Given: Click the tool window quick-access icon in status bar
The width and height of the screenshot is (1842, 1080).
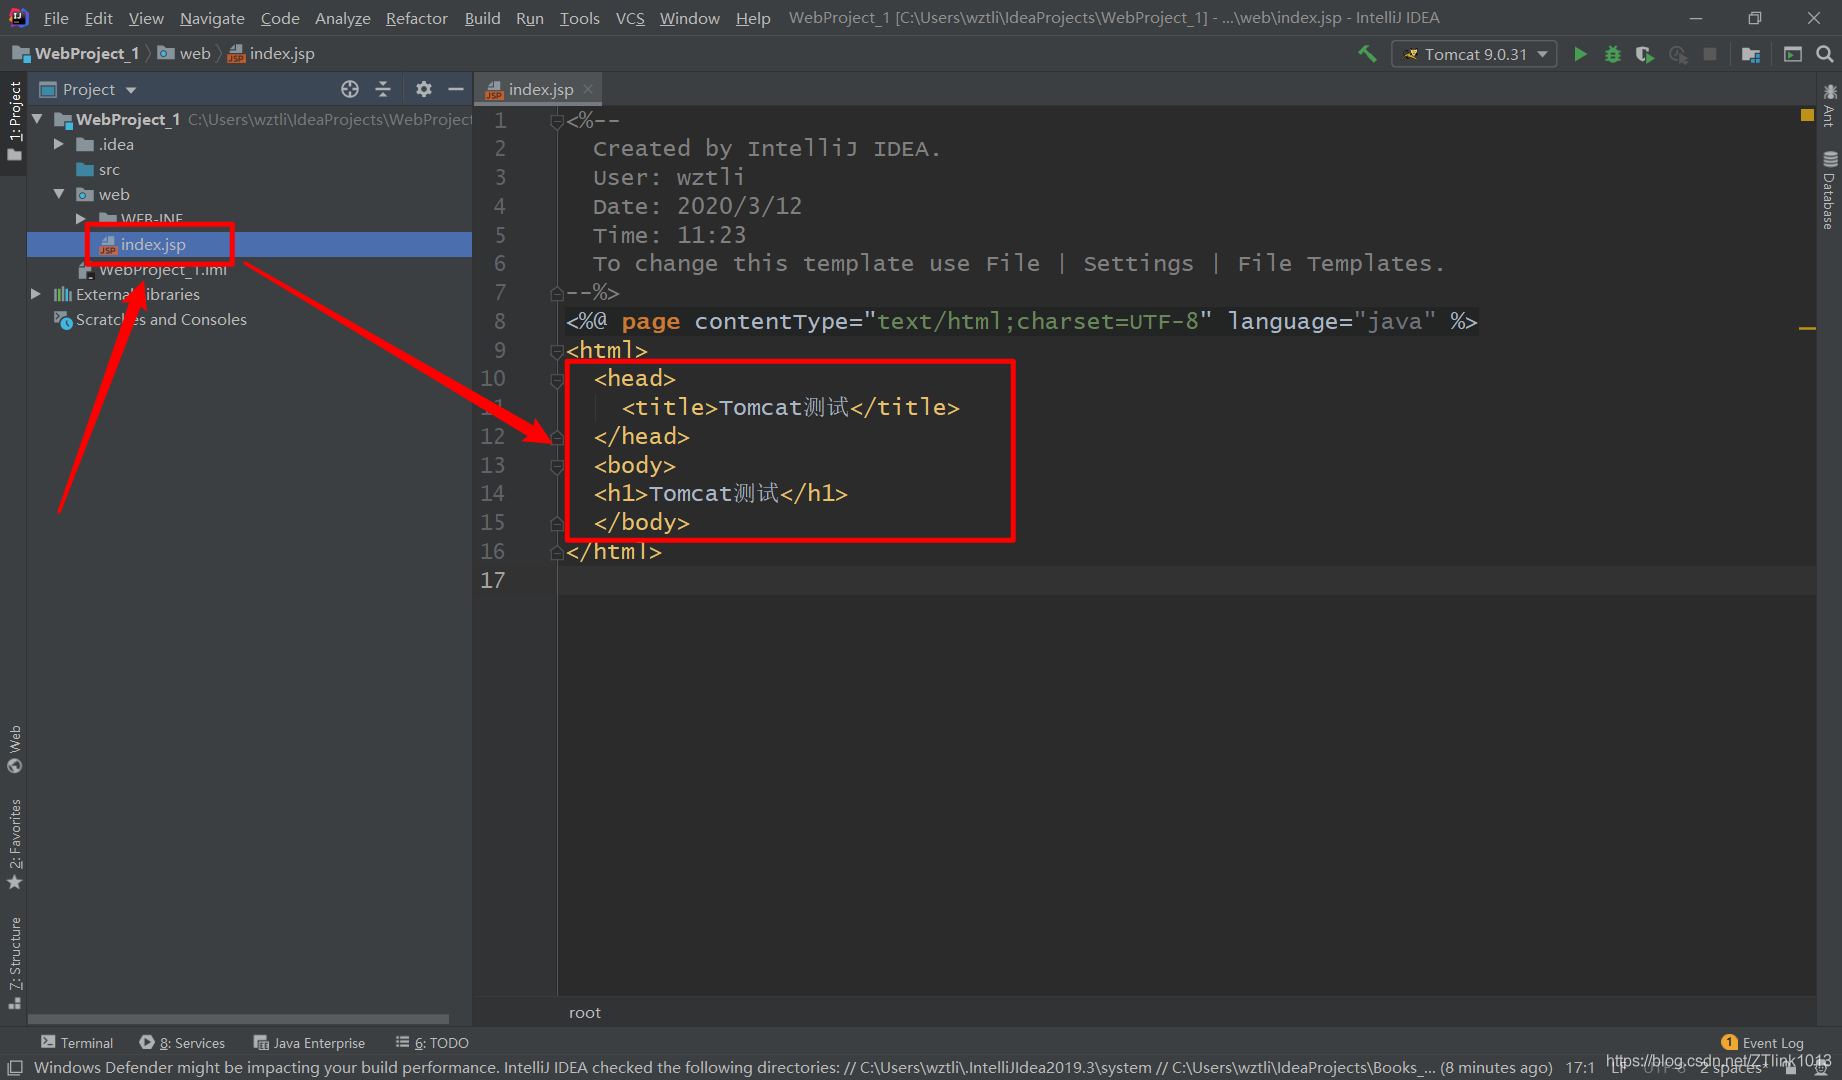Looking at the screenshot, I should pyautogui.click(x=15, y=1067).
